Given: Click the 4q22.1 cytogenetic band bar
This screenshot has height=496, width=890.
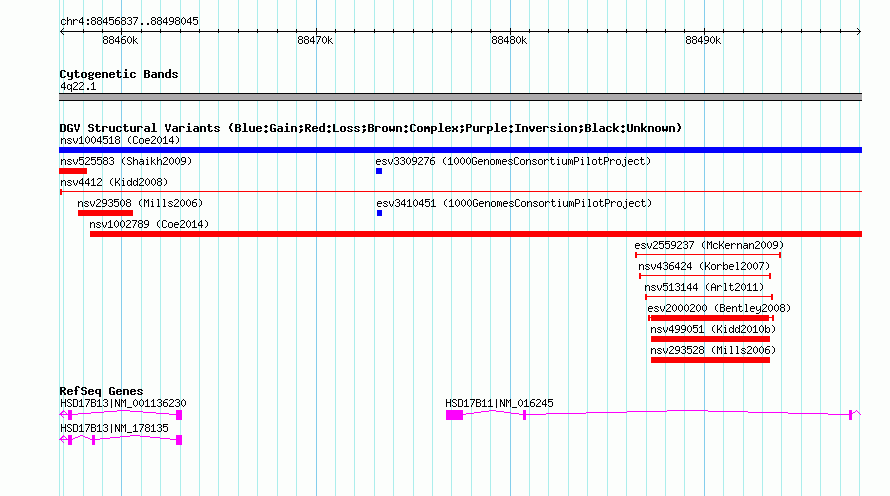Looking at the screenshot, I should (460, 97).
